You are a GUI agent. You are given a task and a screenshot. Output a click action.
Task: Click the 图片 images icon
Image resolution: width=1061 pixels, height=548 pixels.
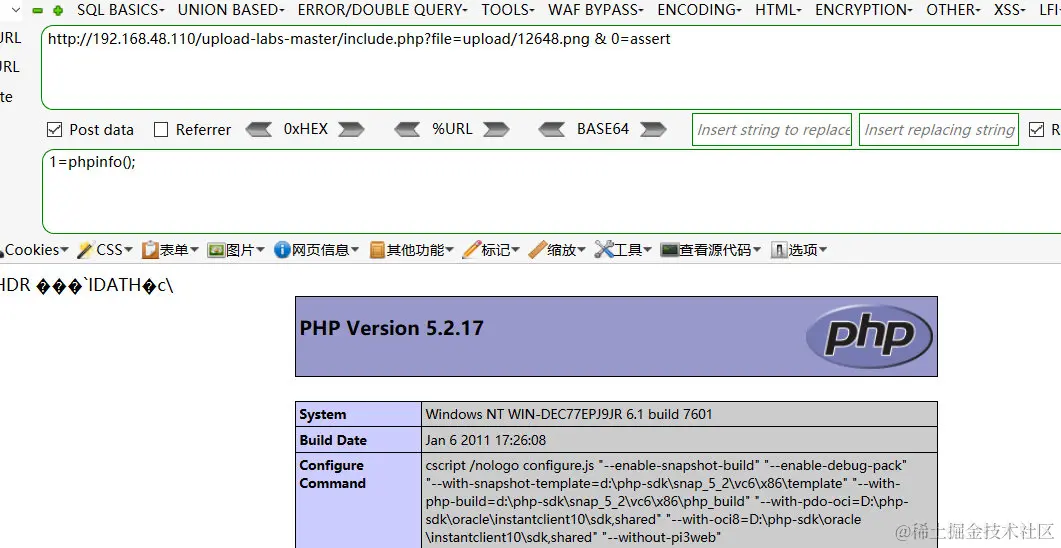[216, 250]
